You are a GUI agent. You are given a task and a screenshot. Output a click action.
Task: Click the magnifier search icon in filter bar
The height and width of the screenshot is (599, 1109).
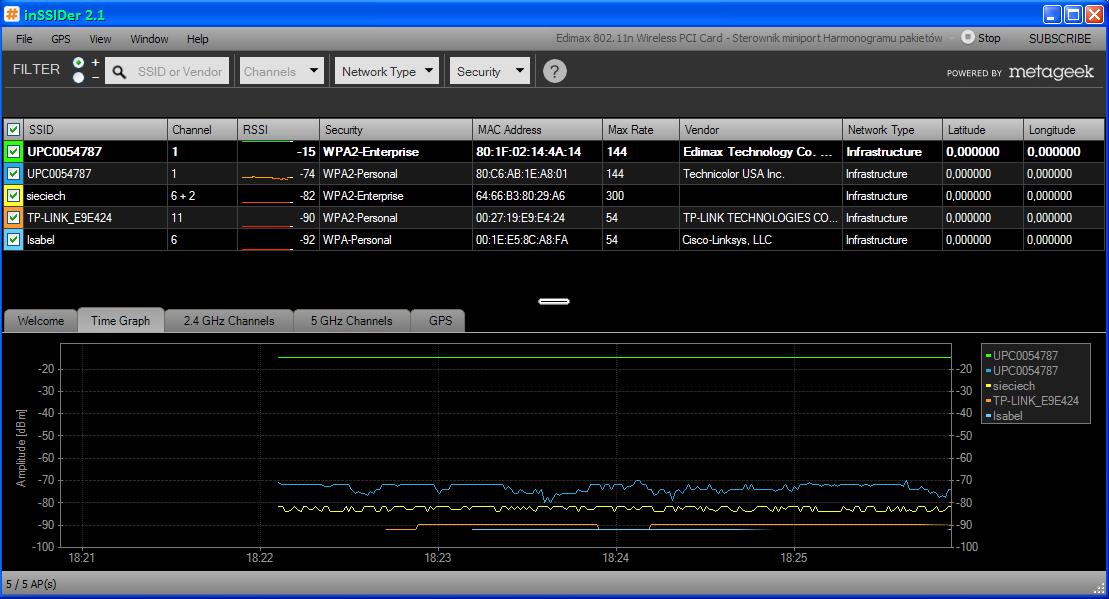pos(120,71)
